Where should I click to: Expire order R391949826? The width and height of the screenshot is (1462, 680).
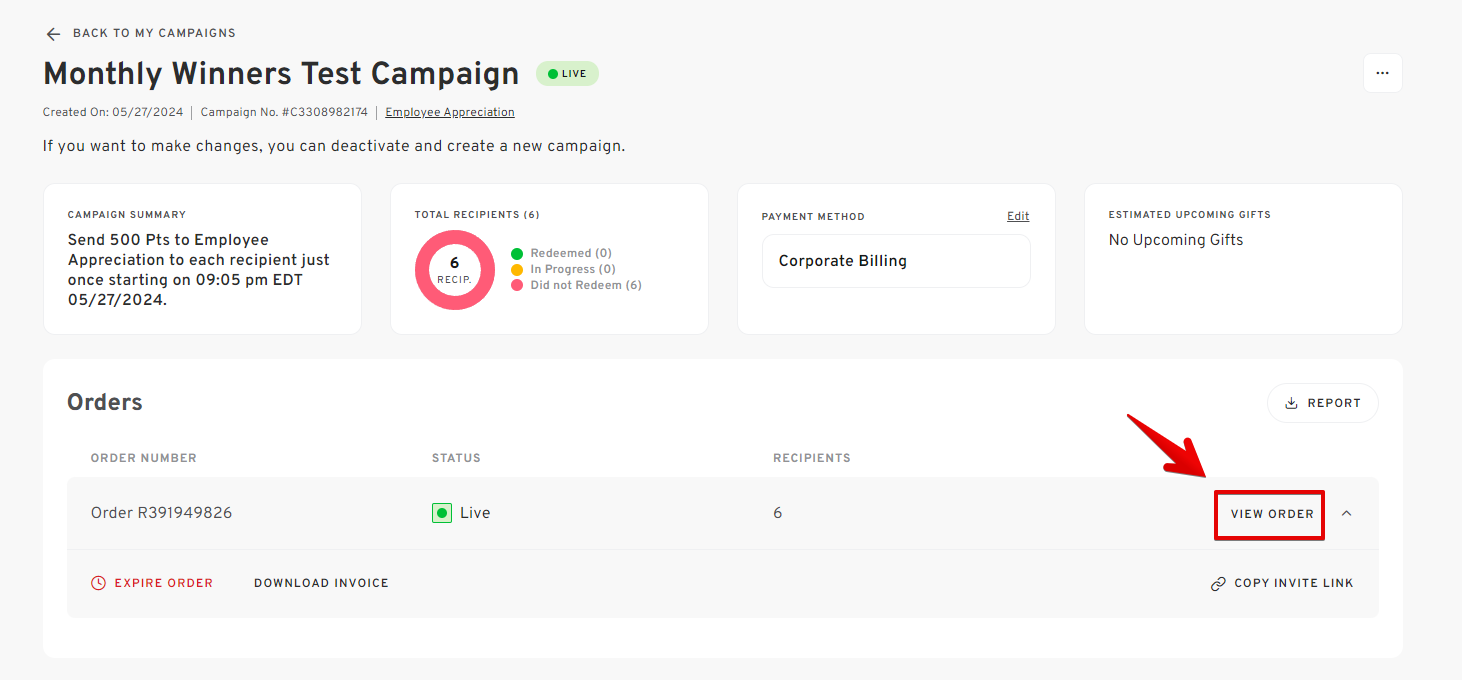click(x=152, y=583)
